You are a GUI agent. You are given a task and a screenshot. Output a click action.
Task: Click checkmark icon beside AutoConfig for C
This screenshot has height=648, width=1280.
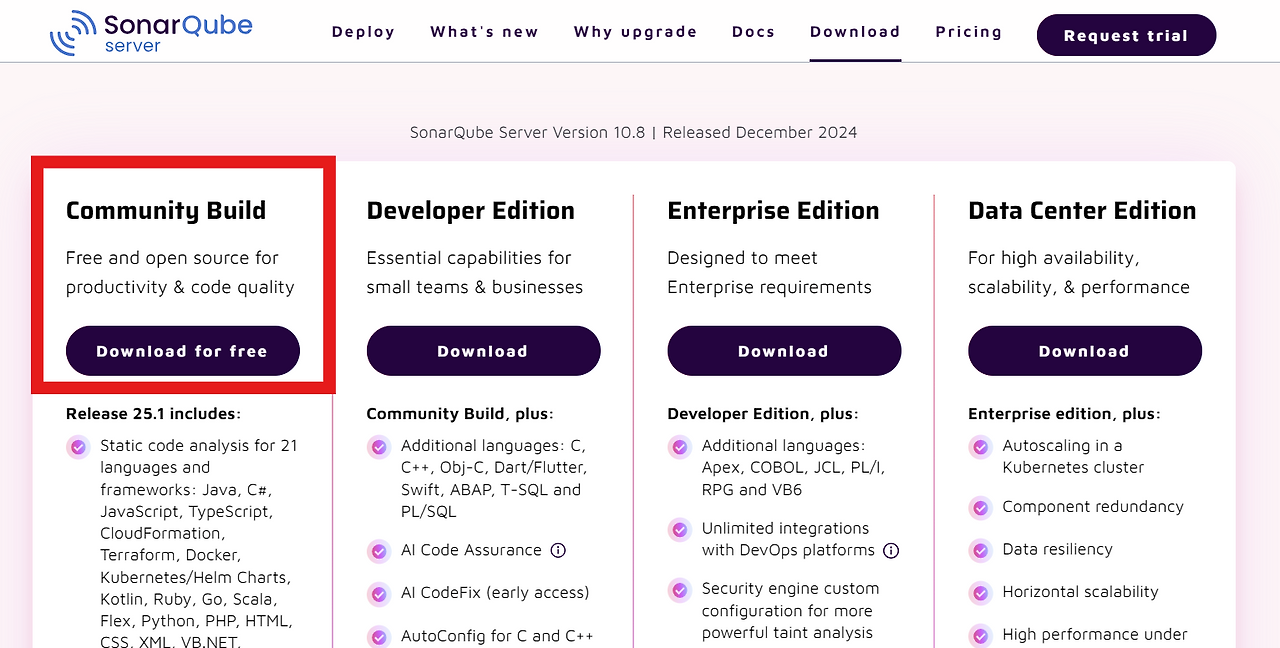coord(379,637)
